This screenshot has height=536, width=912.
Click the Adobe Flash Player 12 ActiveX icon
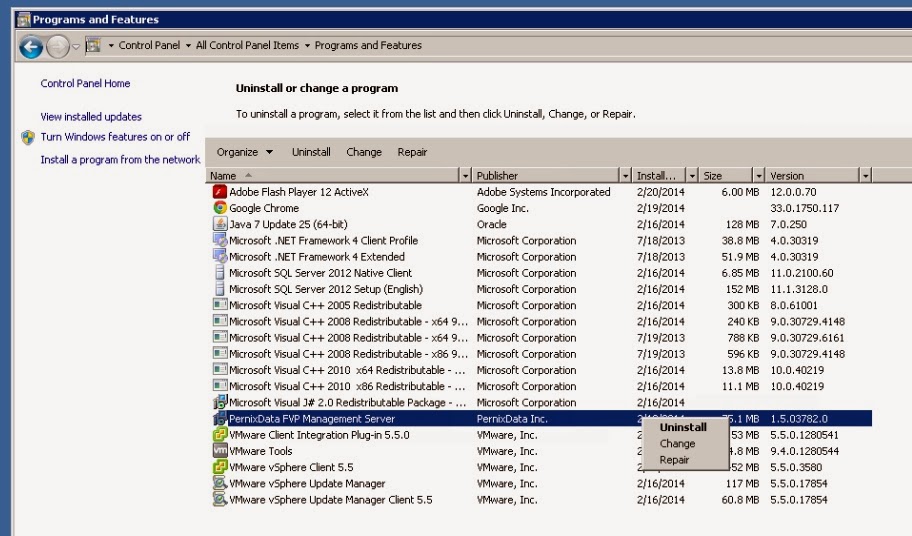pyautogui.click(x=219, y=192)
